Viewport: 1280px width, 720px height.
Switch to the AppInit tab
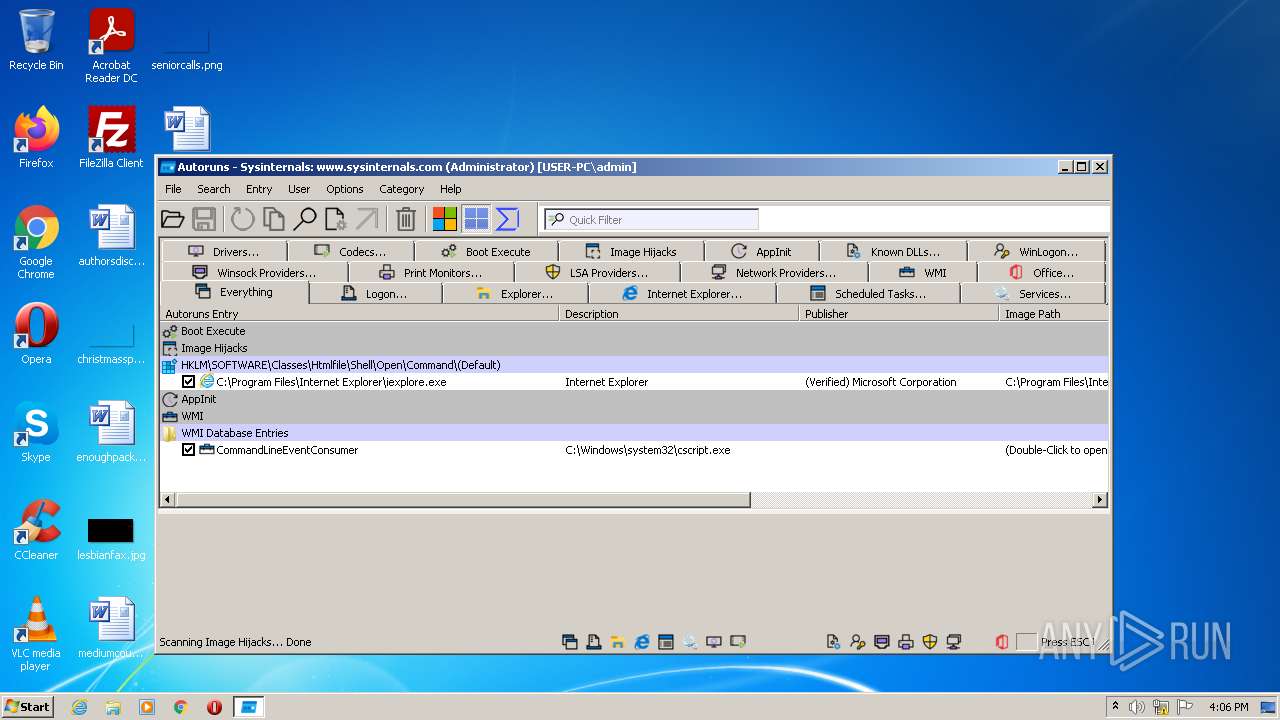pos(761,252)
